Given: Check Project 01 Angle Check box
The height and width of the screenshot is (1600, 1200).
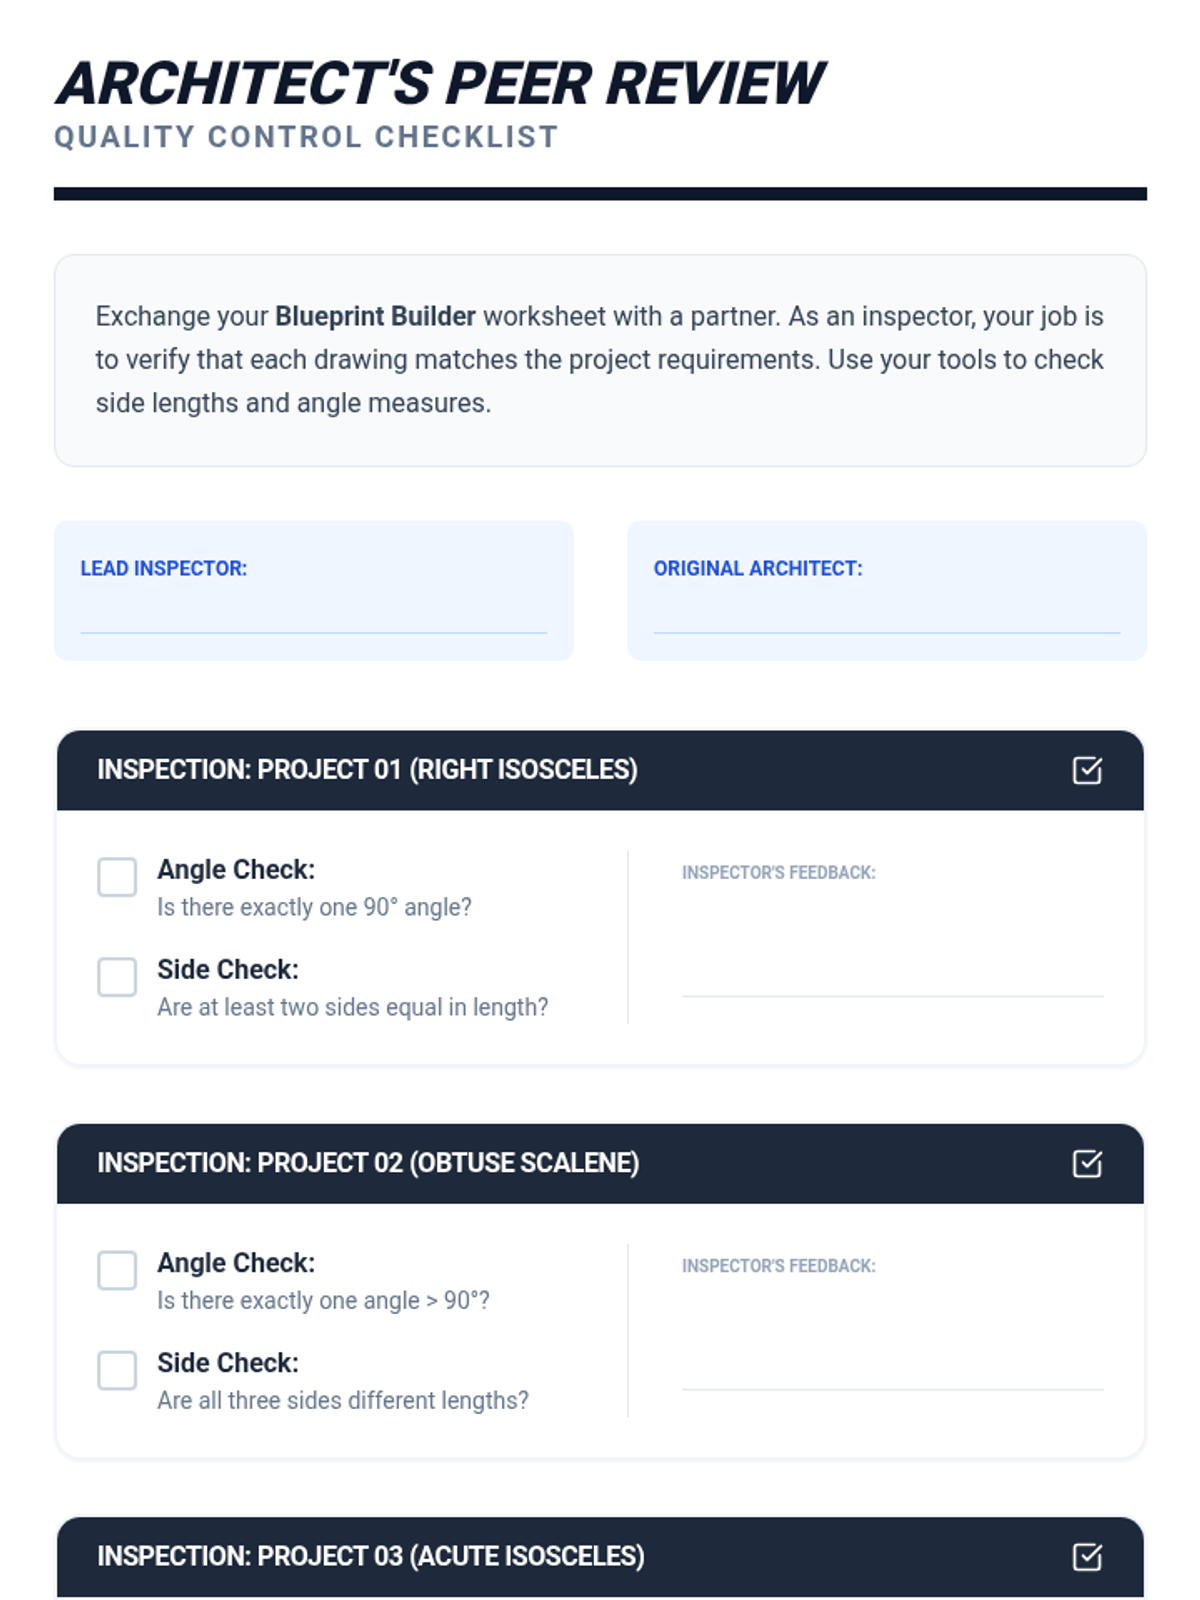Looking at the screenshot, I should coord(117,877).
